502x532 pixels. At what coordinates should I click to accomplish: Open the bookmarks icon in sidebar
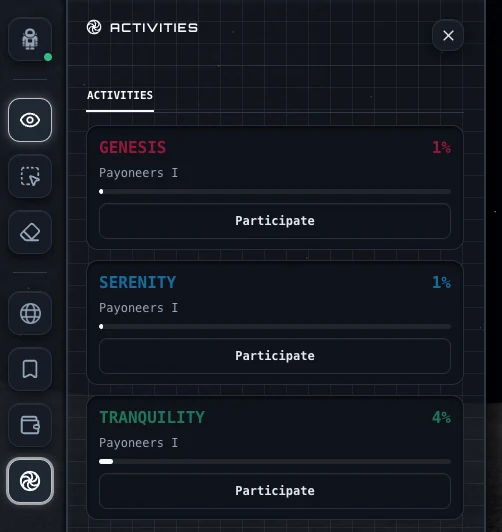point(30,369)
